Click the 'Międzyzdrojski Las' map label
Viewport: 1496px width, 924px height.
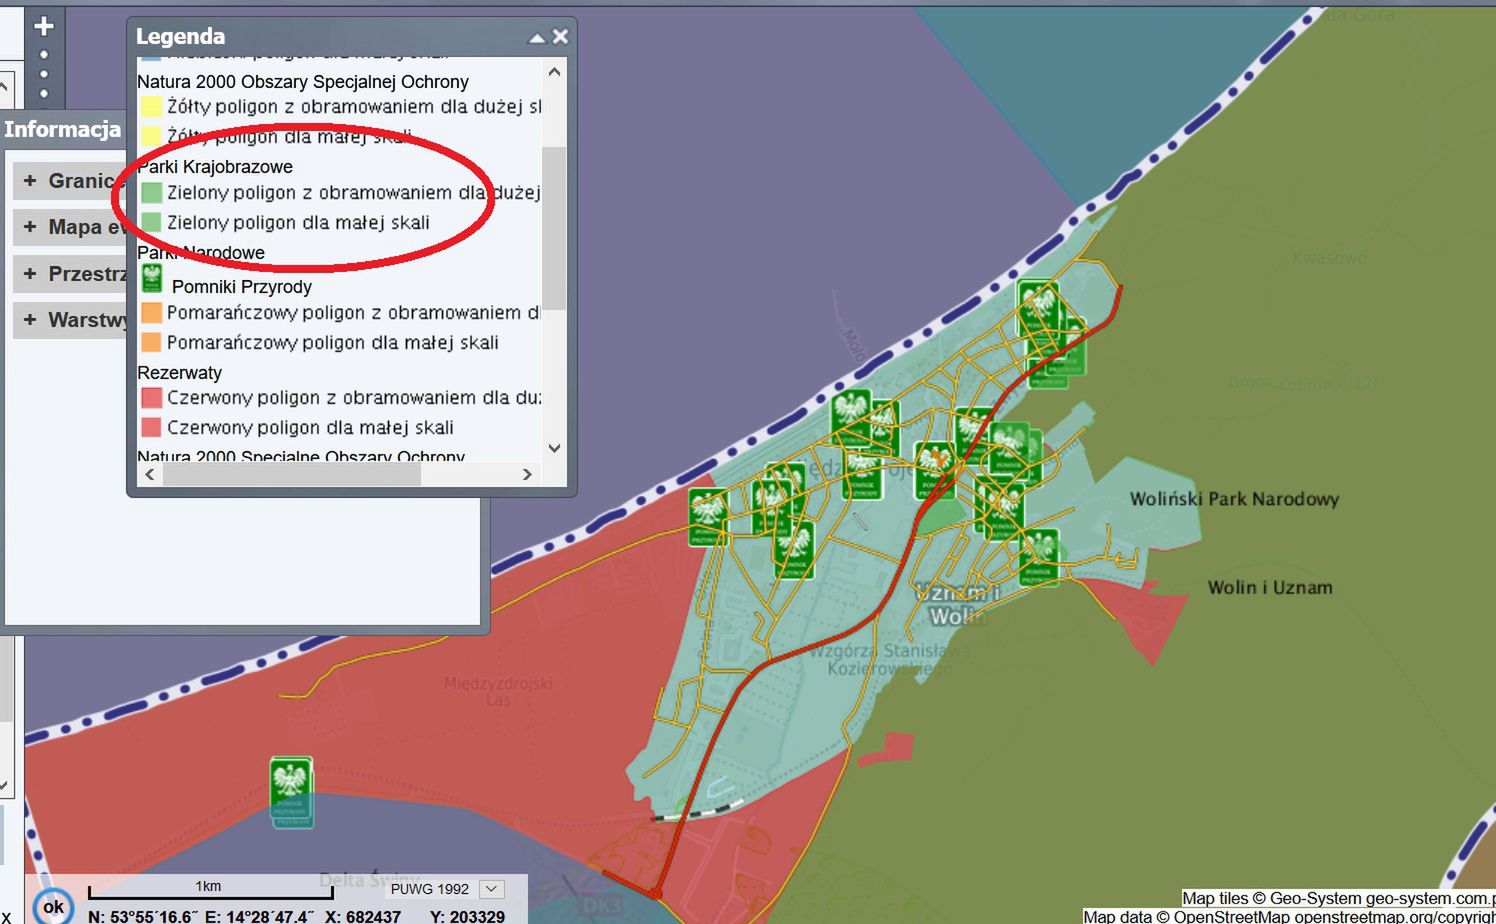pos(498,691)
